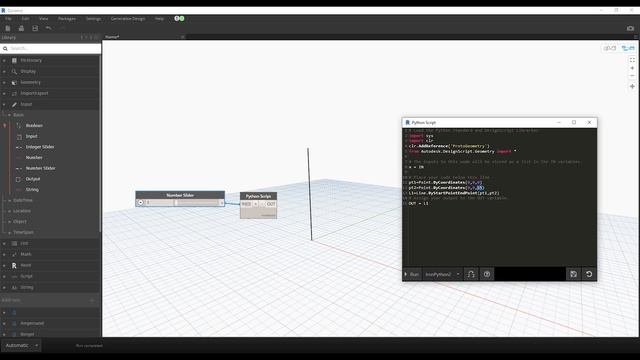Viewport: 640px width, 360px height.
Task: Expand the Location subcategory
Action: point(9,211)
